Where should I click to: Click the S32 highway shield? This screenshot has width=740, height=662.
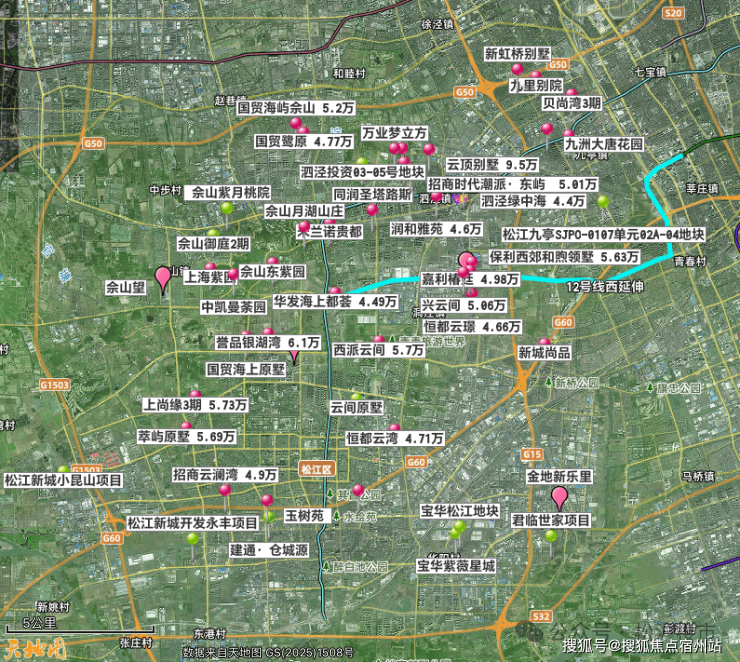pyautogui.click(x=540, y=616)
